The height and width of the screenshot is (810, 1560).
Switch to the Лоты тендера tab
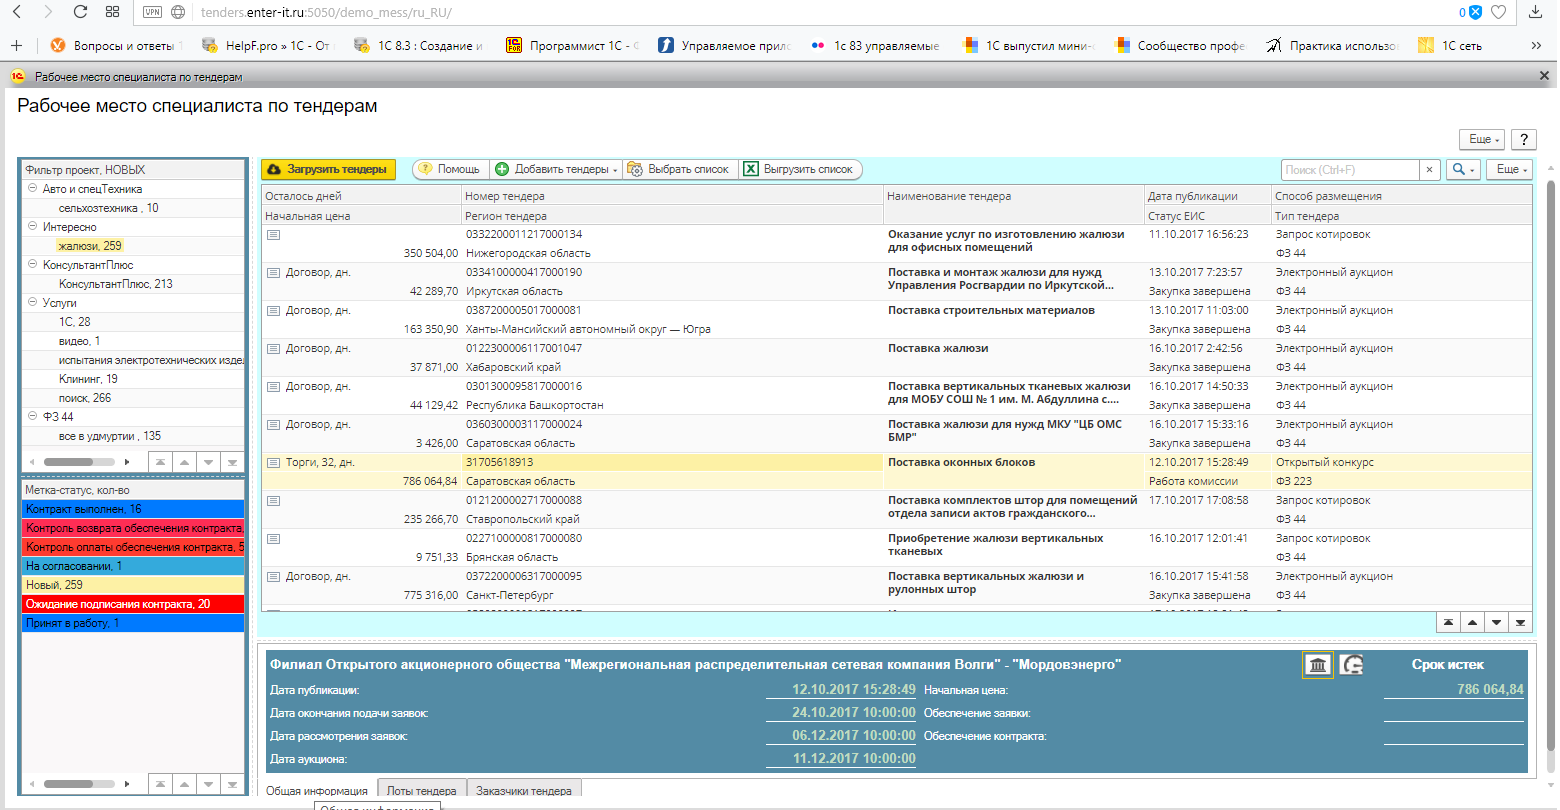pos(421,791)
